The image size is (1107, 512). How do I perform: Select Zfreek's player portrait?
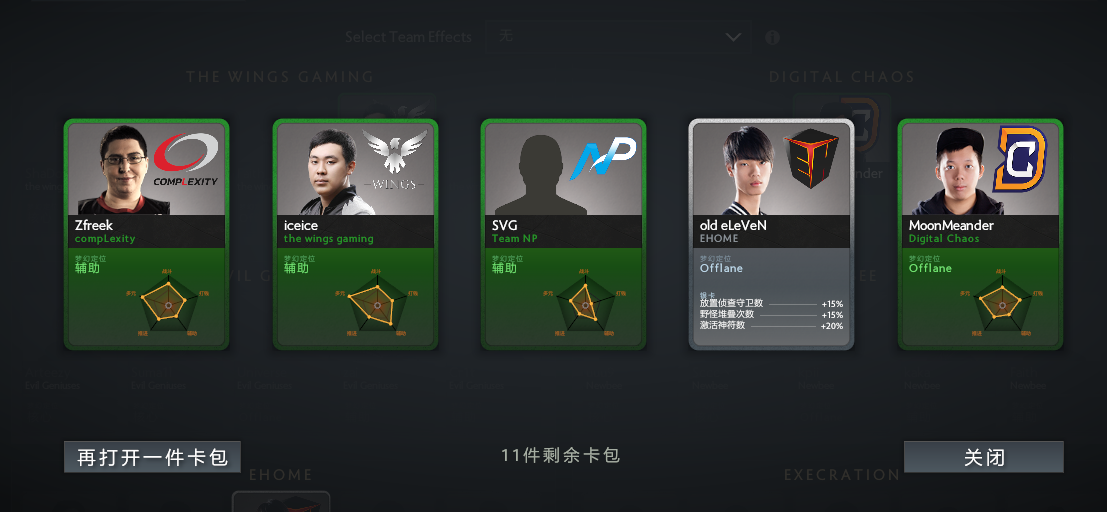pyautogui.click(x=113, y=170)
